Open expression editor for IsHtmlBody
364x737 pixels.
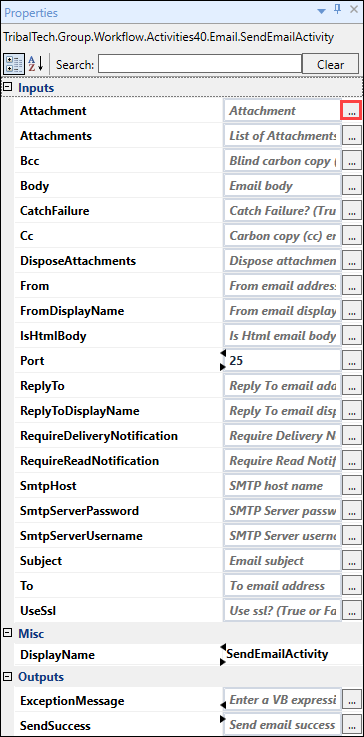point(351,336)
